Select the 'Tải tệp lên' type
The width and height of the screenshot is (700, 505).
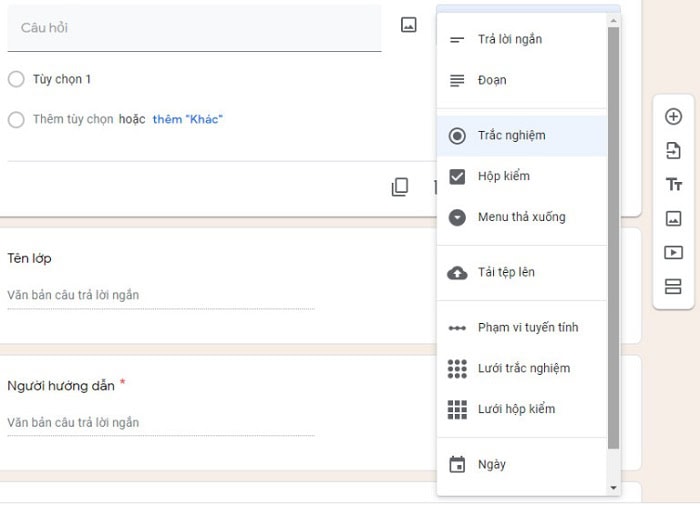pos(521,272)
